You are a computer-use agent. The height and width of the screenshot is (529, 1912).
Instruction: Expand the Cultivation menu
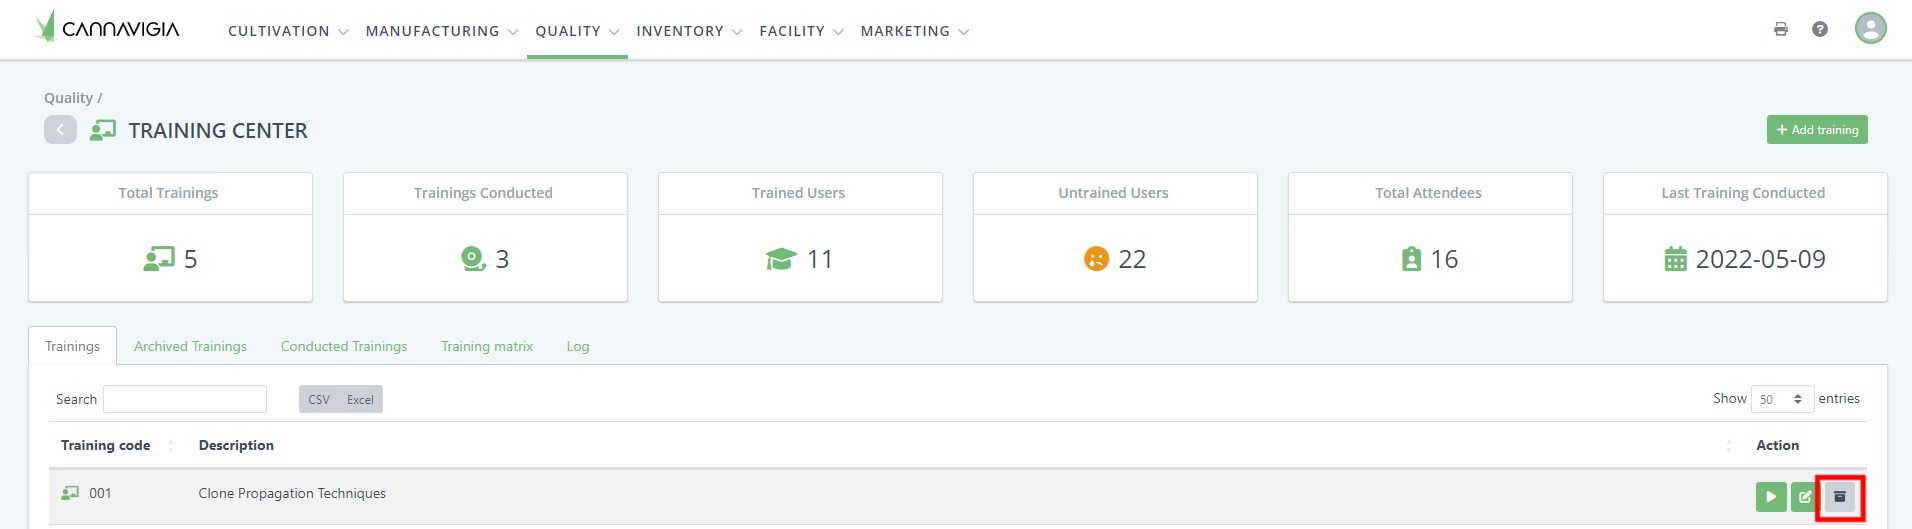(288, 31)
